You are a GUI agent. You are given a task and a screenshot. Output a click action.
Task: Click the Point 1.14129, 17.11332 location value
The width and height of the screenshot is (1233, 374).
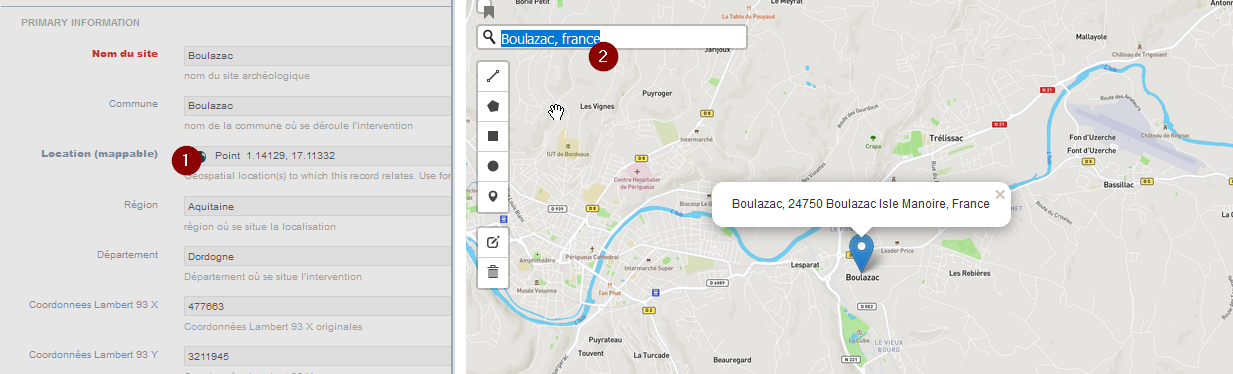[274, 156]
